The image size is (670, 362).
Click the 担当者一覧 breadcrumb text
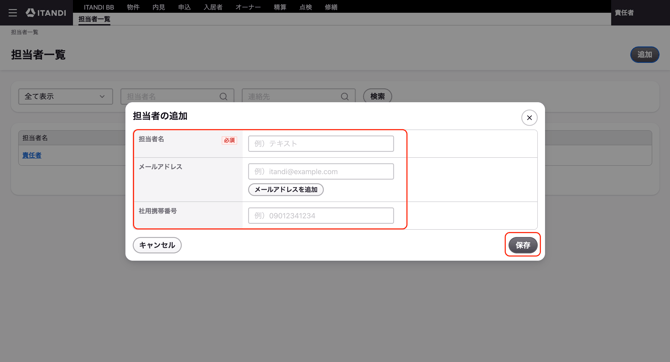point(25,32)
